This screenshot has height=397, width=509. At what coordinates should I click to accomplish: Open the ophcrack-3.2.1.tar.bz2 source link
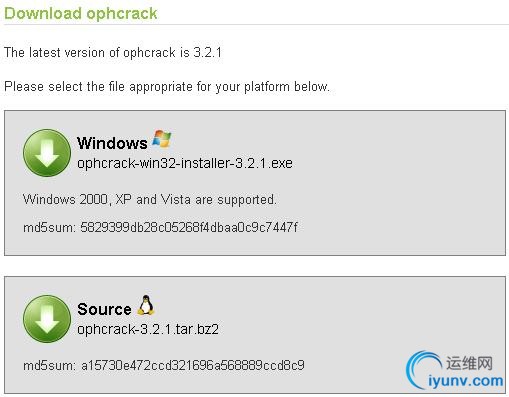[148, 329]
